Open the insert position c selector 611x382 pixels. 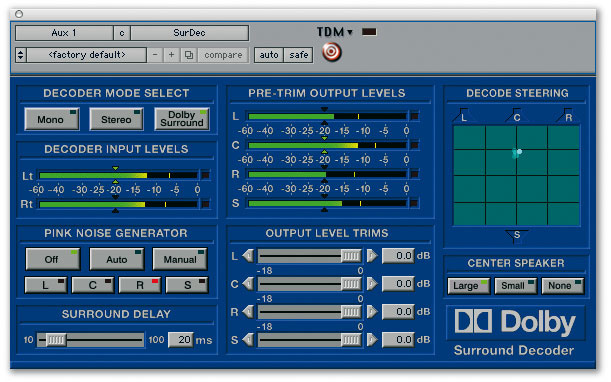(122, 33)
